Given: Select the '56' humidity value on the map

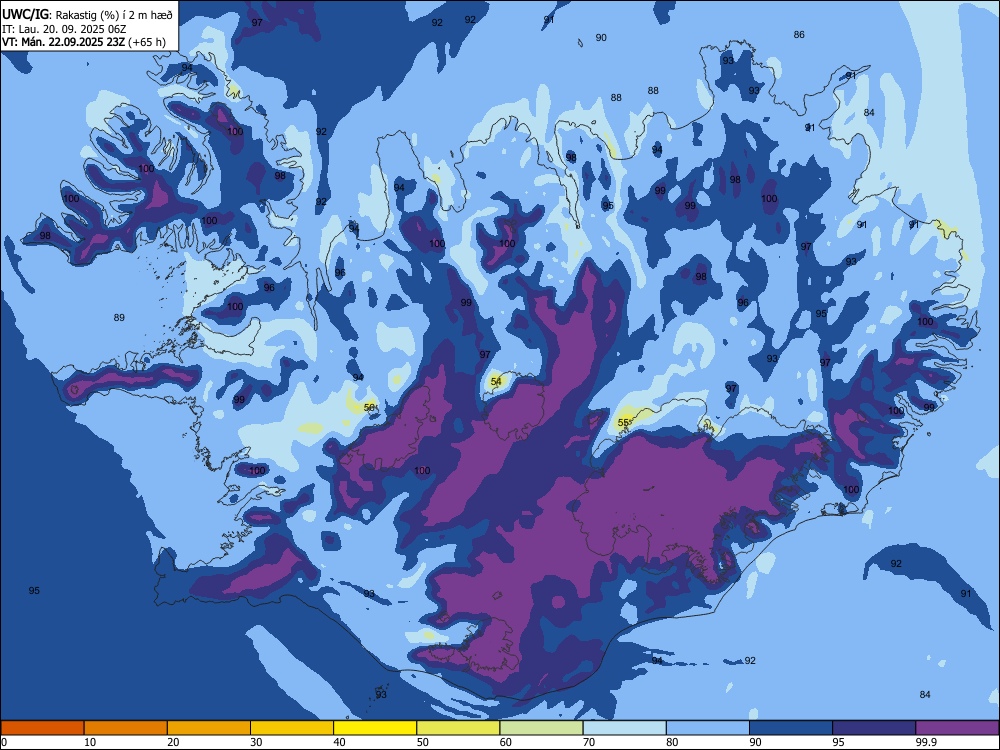Looking at the screenshot, I should click(x=369, y=408).
